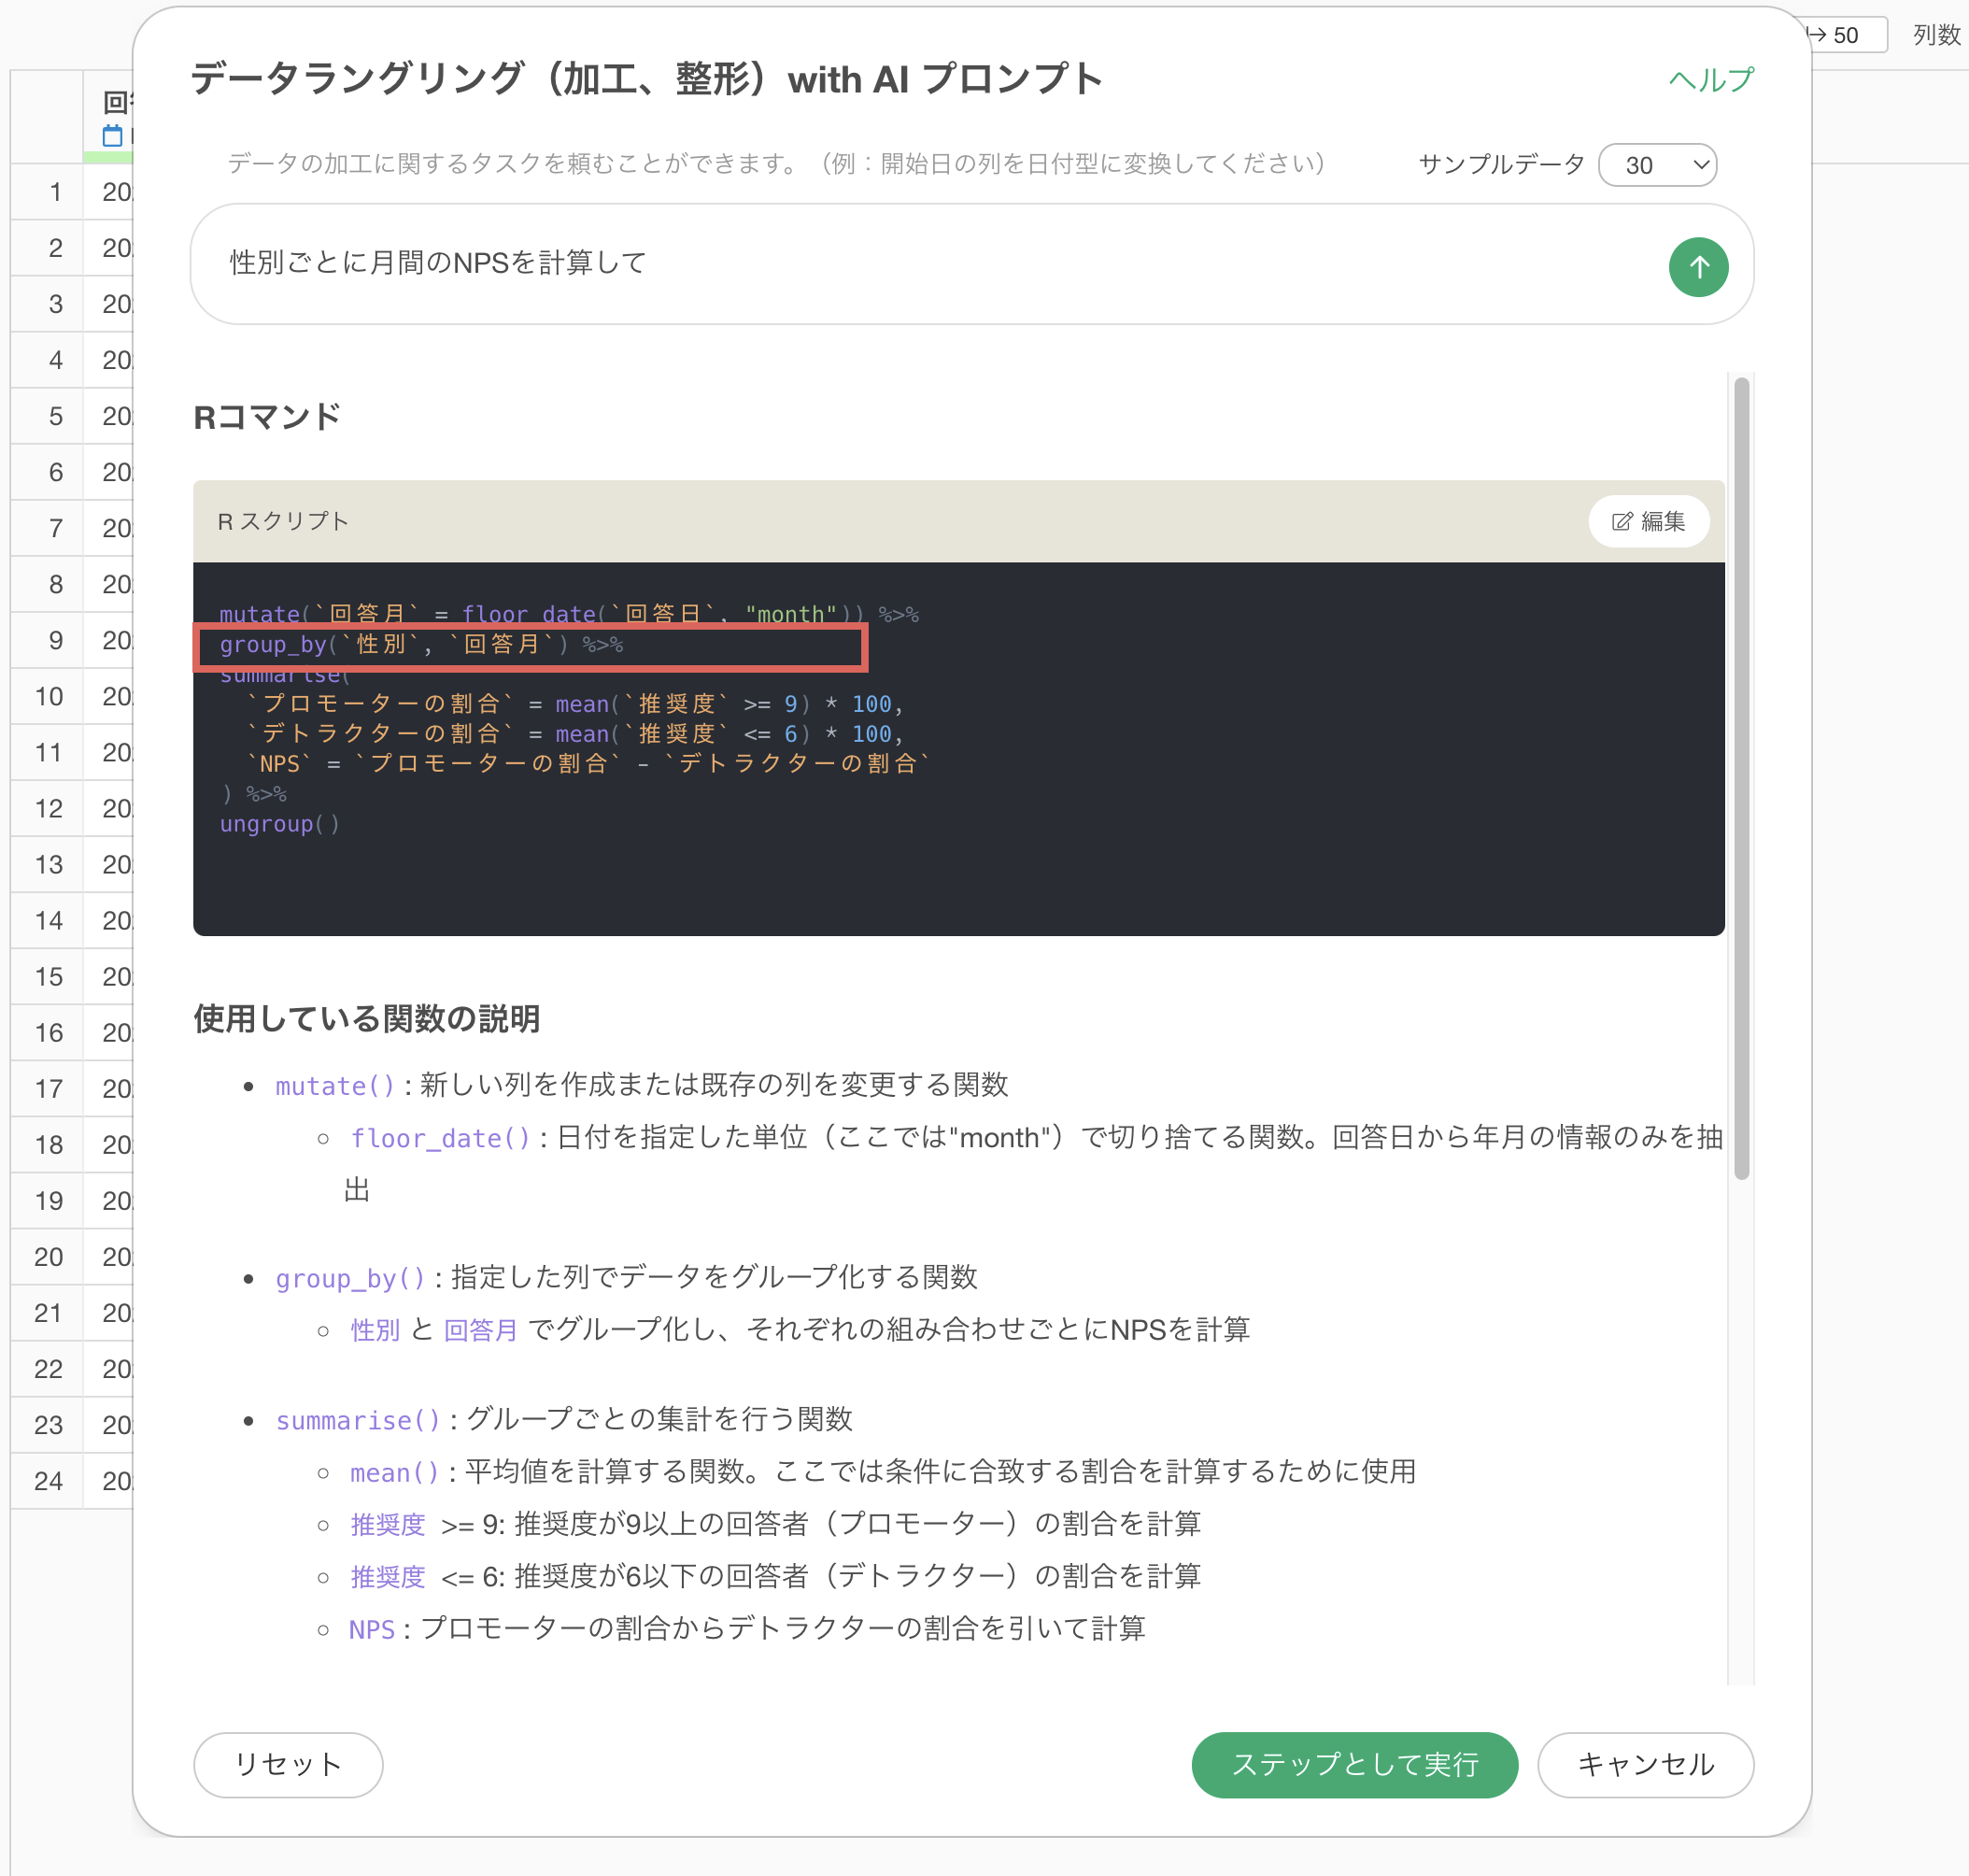Open the sample data count dropdown
The width and height of the screenshot is (1969, 1876).
1657,165
